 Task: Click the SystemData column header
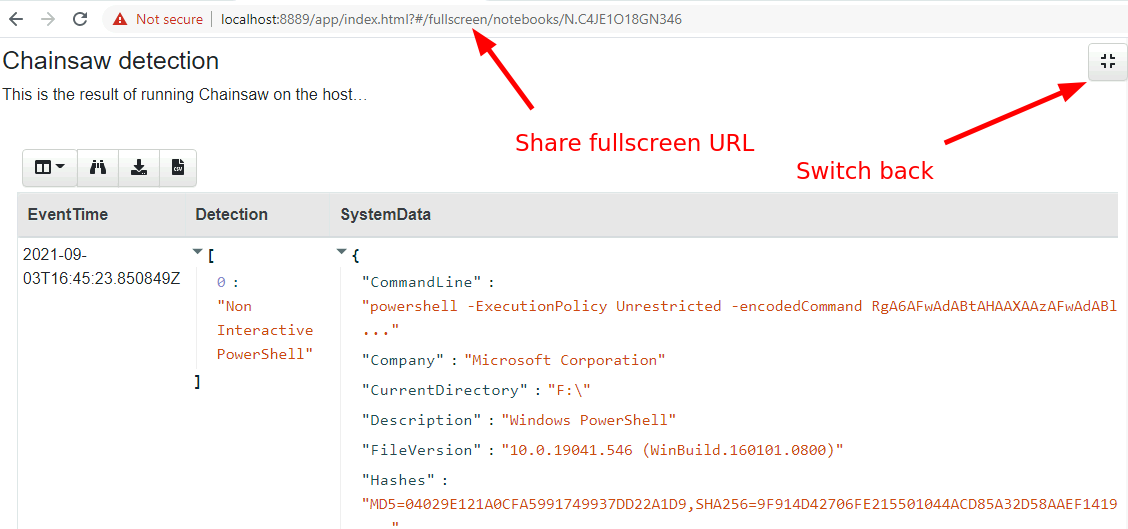pos(385,214)
